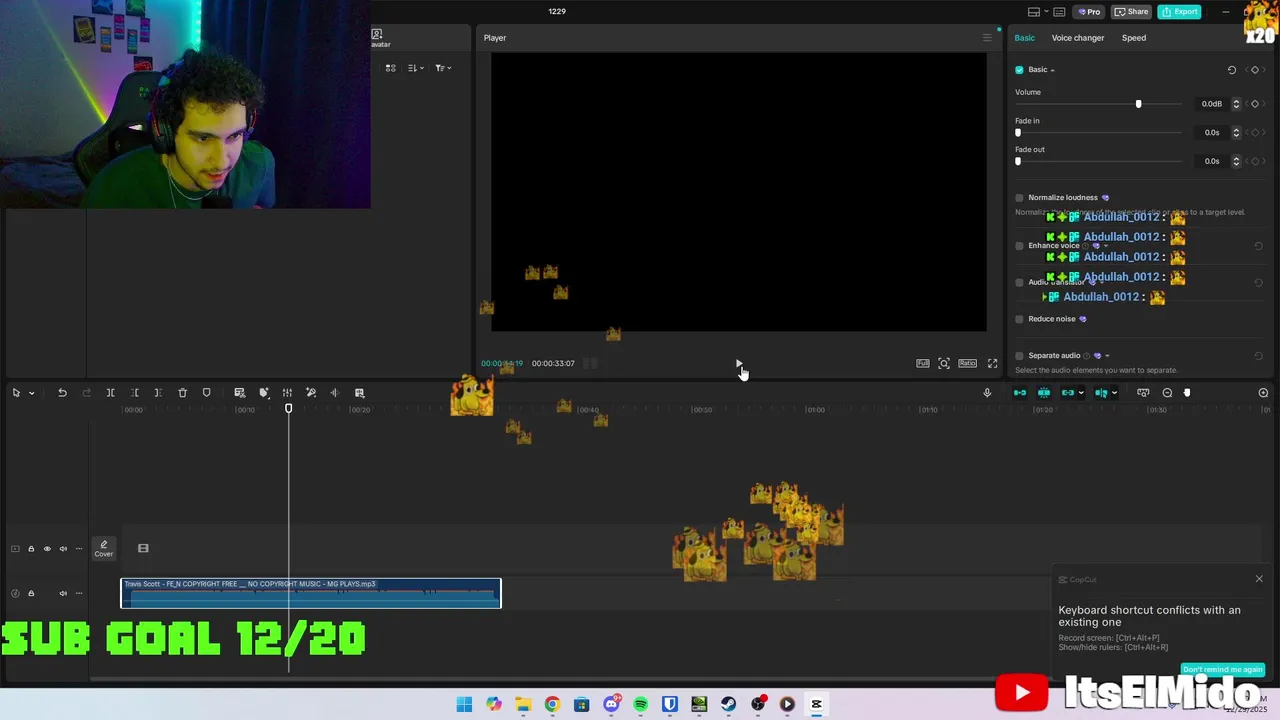Select the Travis Scott mp3 audio clip
Viewport: 1280px width, 720px height.
[x=311, y=593]
